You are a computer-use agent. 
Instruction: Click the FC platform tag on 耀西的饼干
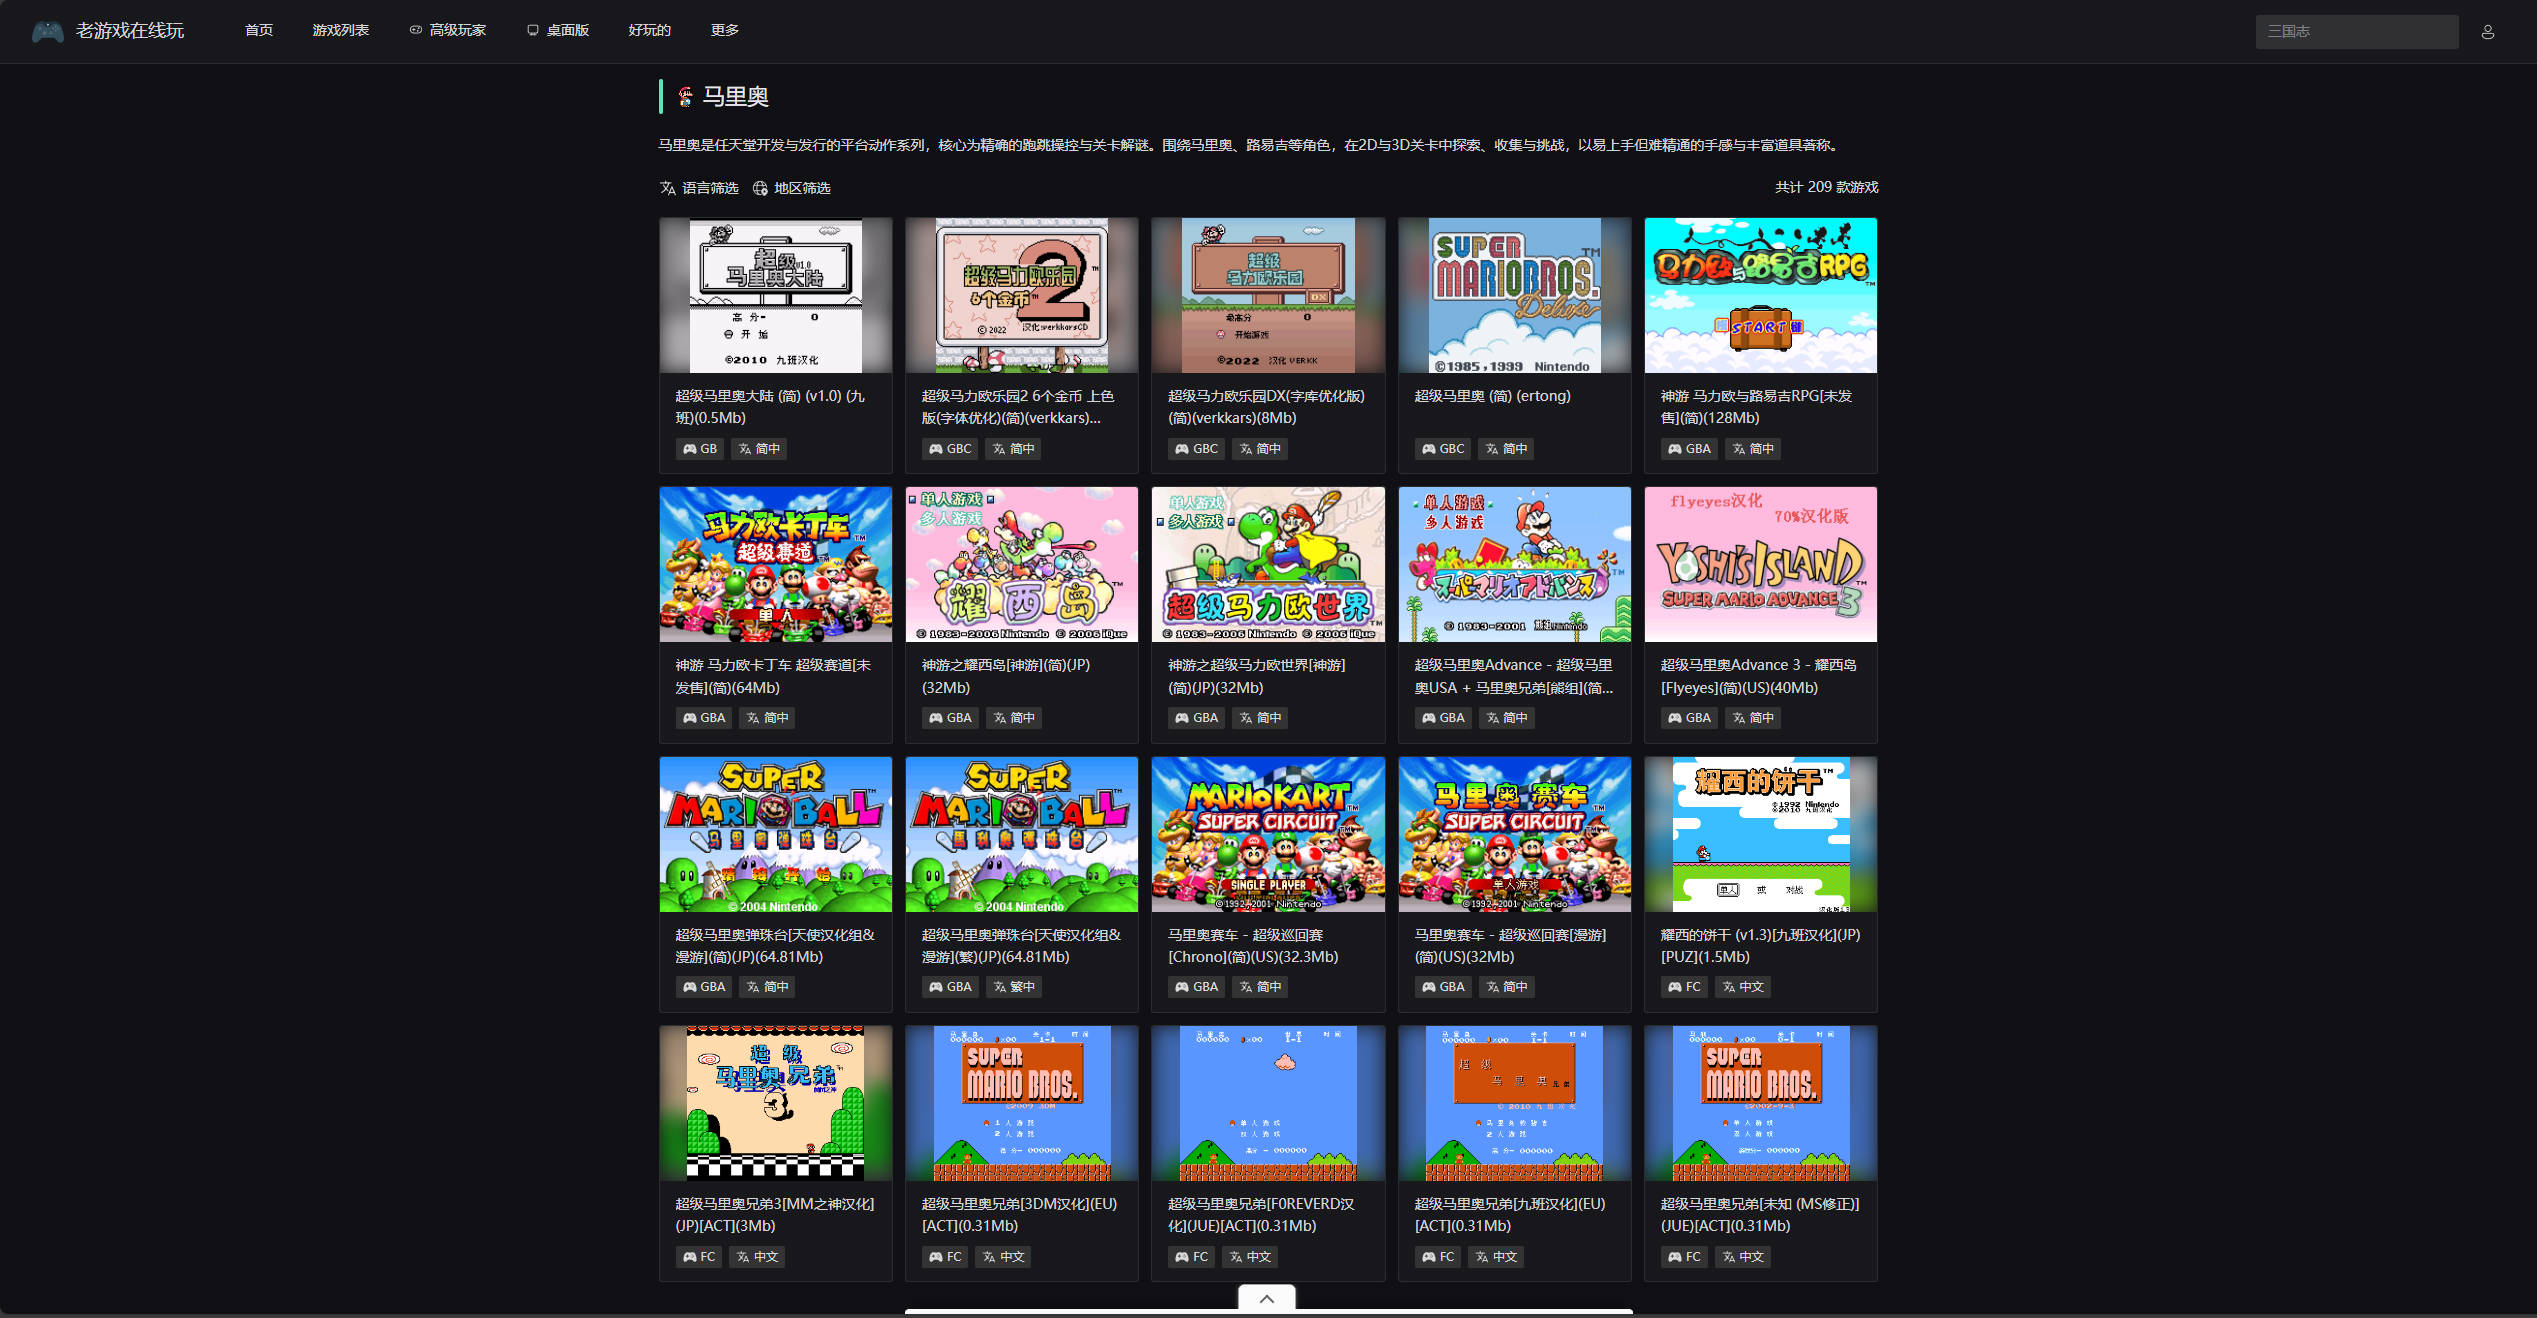tap(1684, 987)
